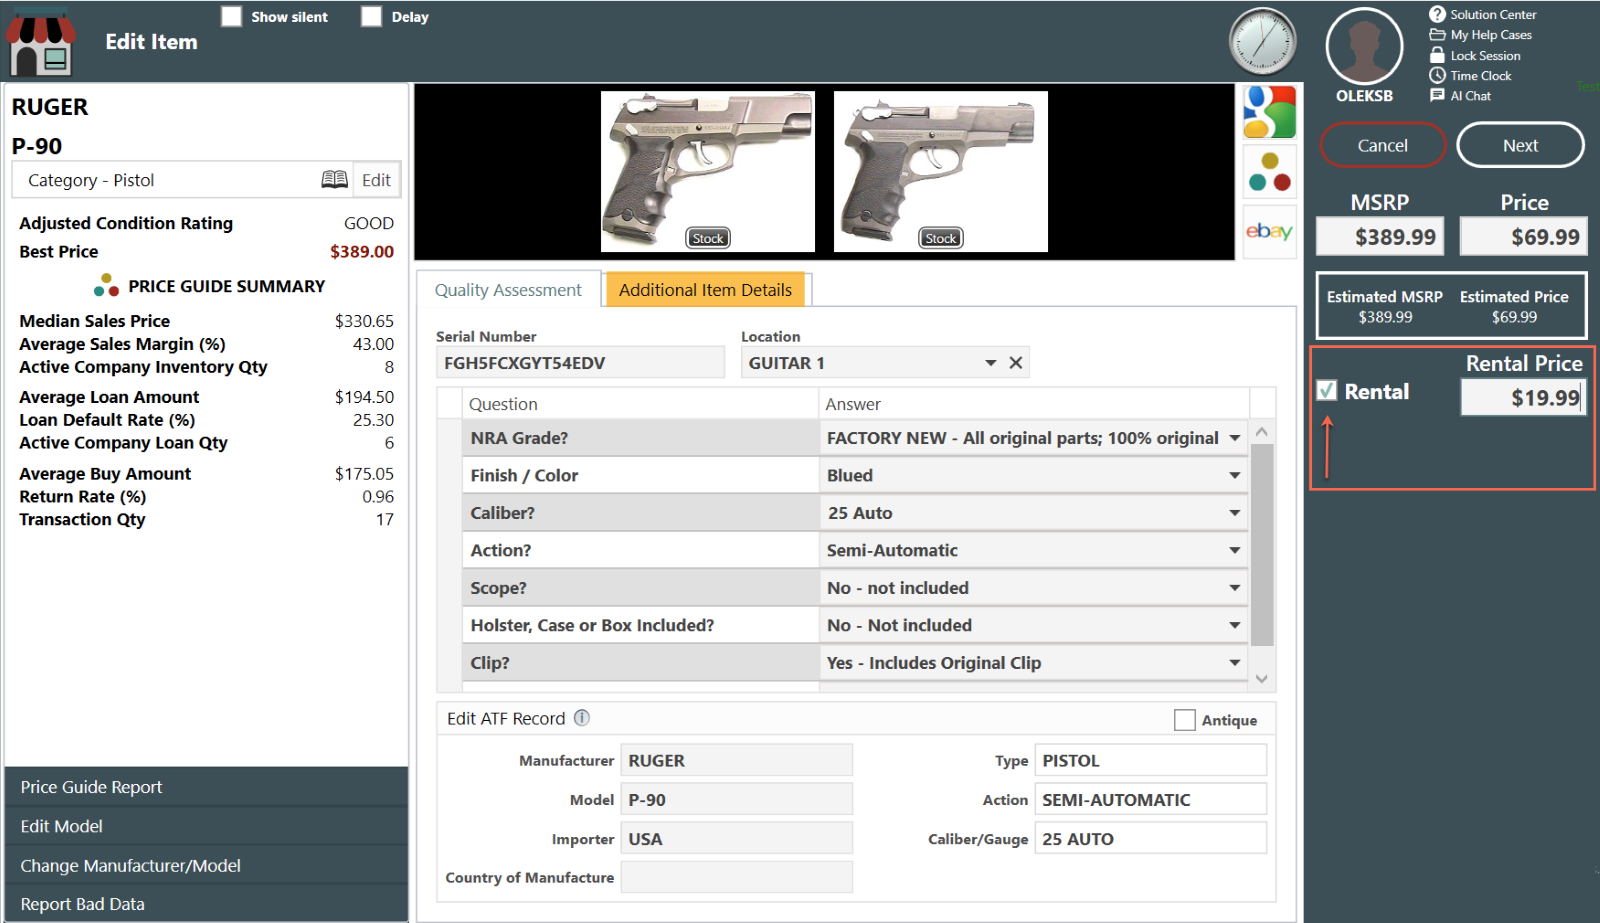
Task: Select Change Manufacturer/Model
Action: (x=206, y=865)
